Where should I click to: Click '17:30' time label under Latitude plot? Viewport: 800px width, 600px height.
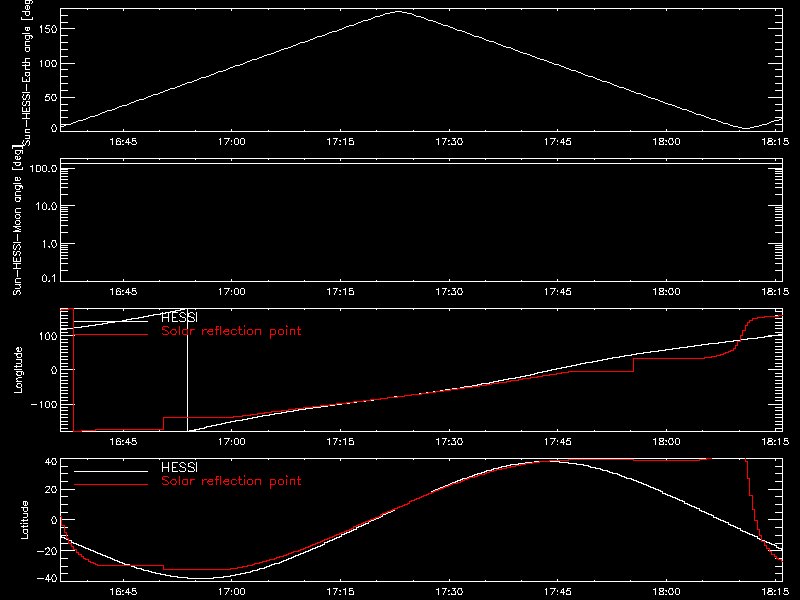[449, 592]
